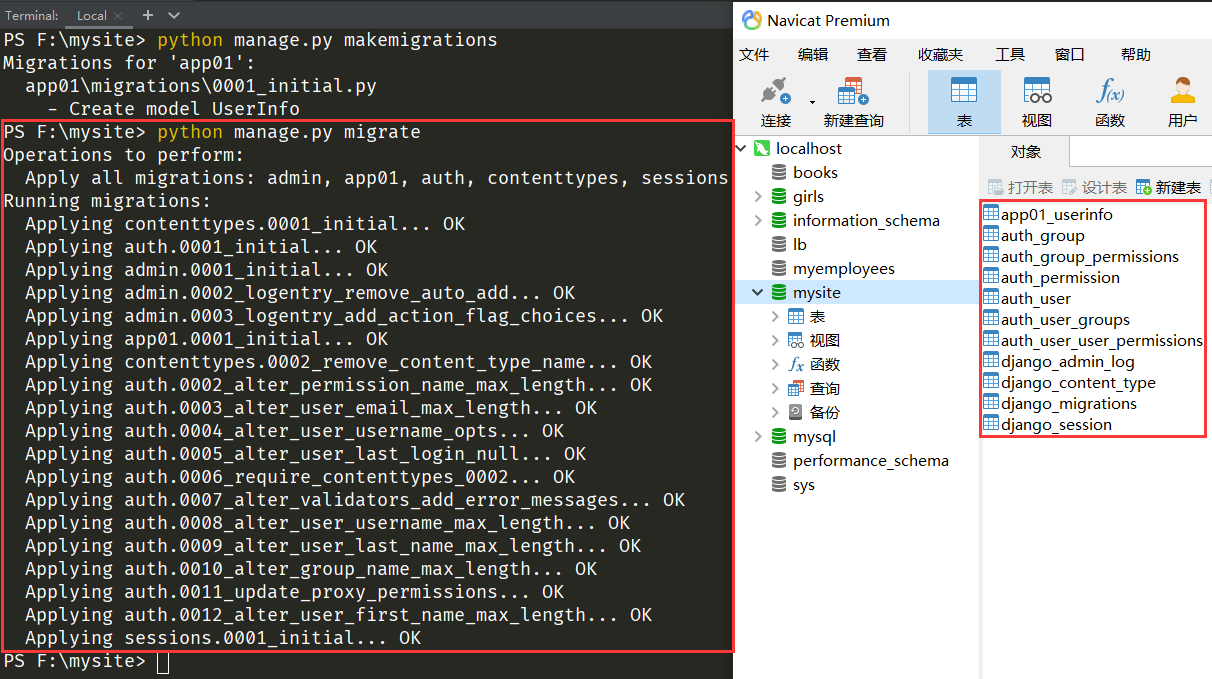
Task: Collapse the mysite database node
Action: point(758,293)
